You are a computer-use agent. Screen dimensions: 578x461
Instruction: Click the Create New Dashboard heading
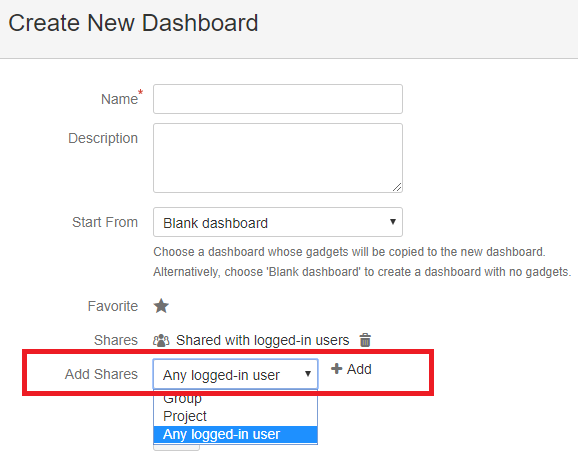pos(133,23)
